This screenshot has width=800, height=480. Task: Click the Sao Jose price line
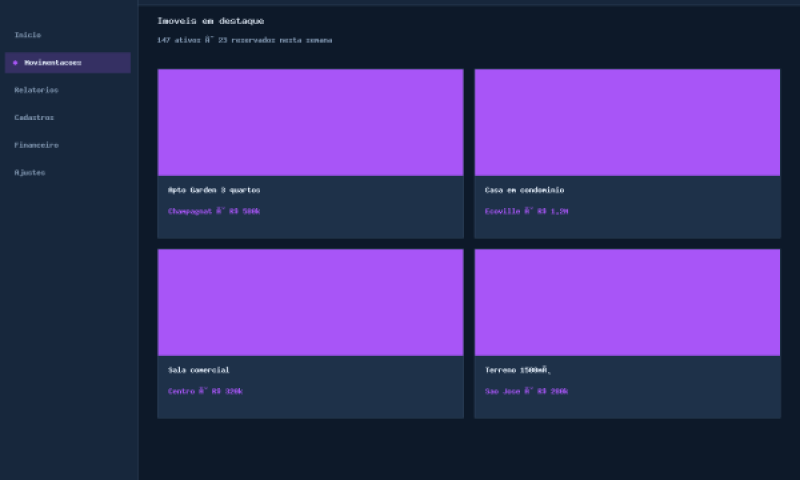point(527,391)
